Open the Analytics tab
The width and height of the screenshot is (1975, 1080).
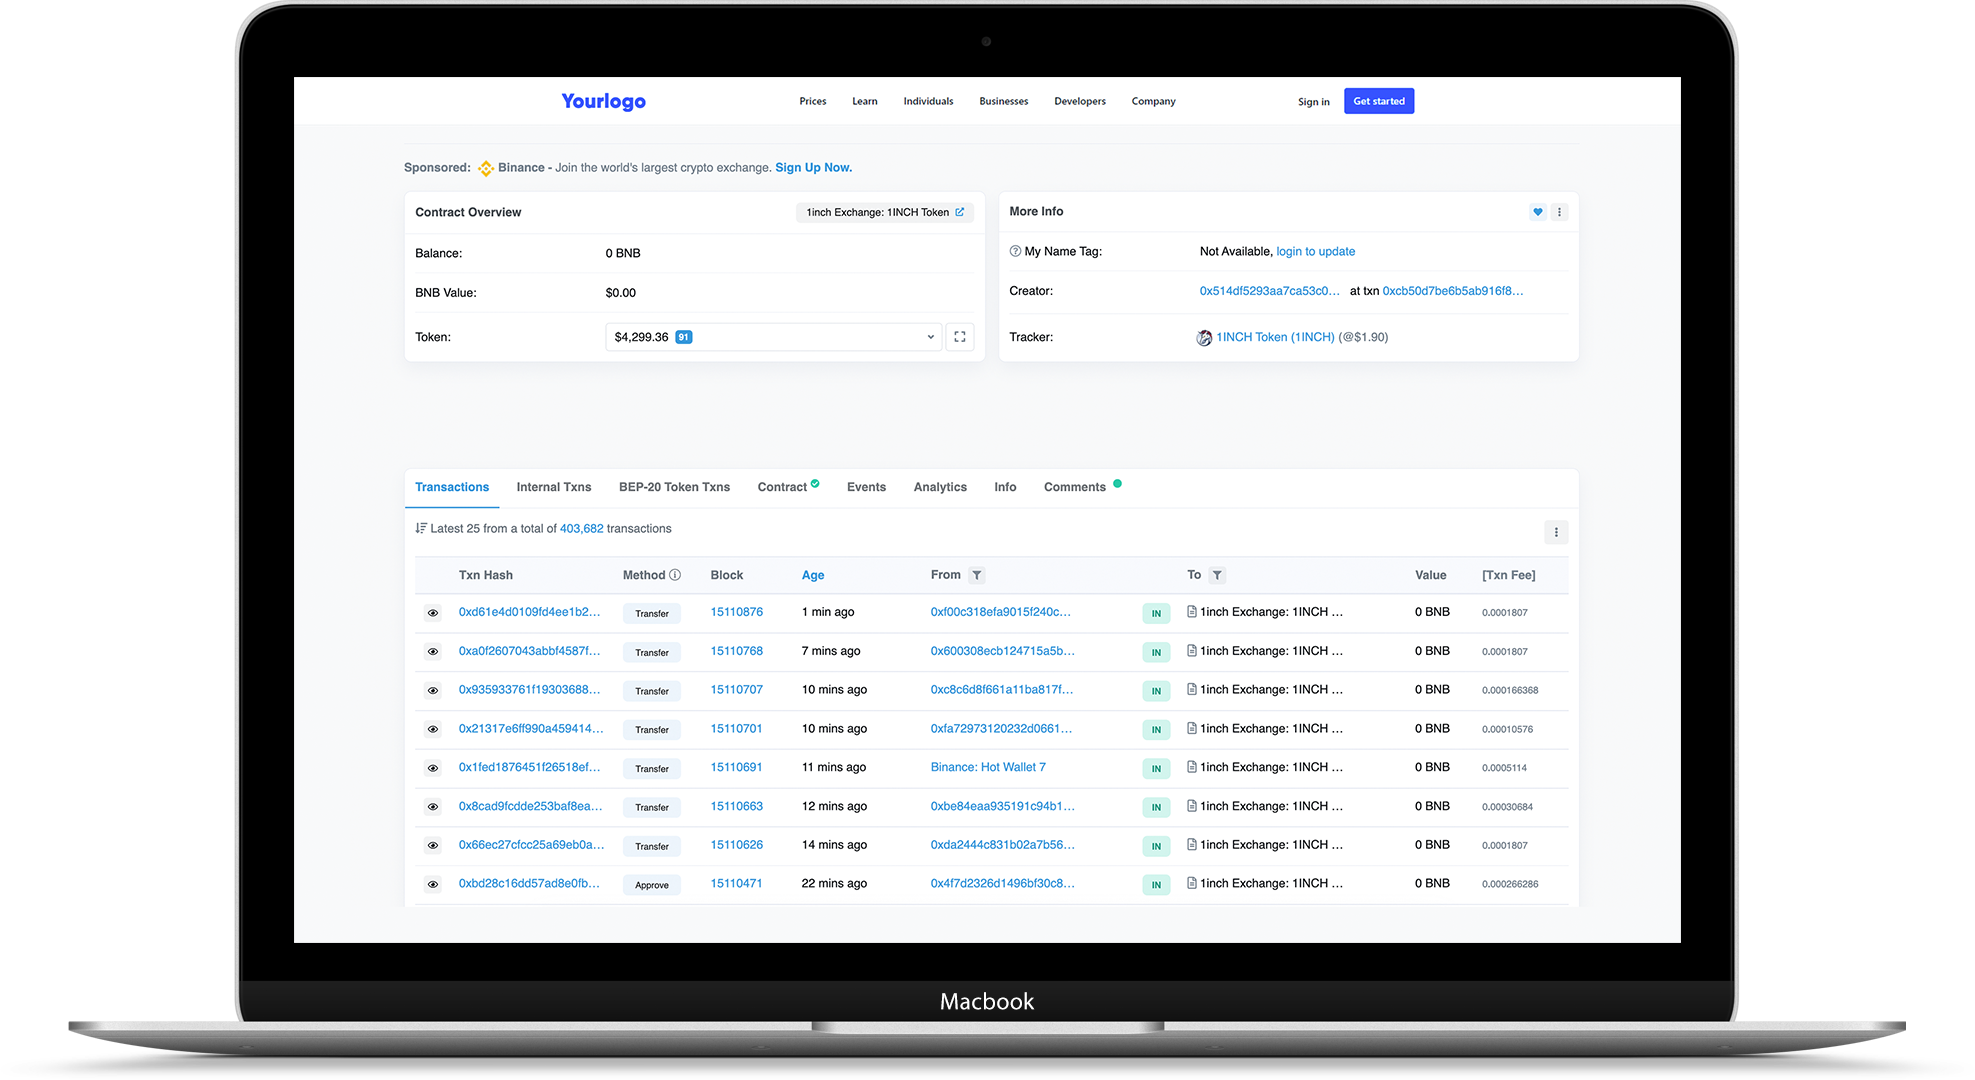pyautogui.click(x=940, y=487)
